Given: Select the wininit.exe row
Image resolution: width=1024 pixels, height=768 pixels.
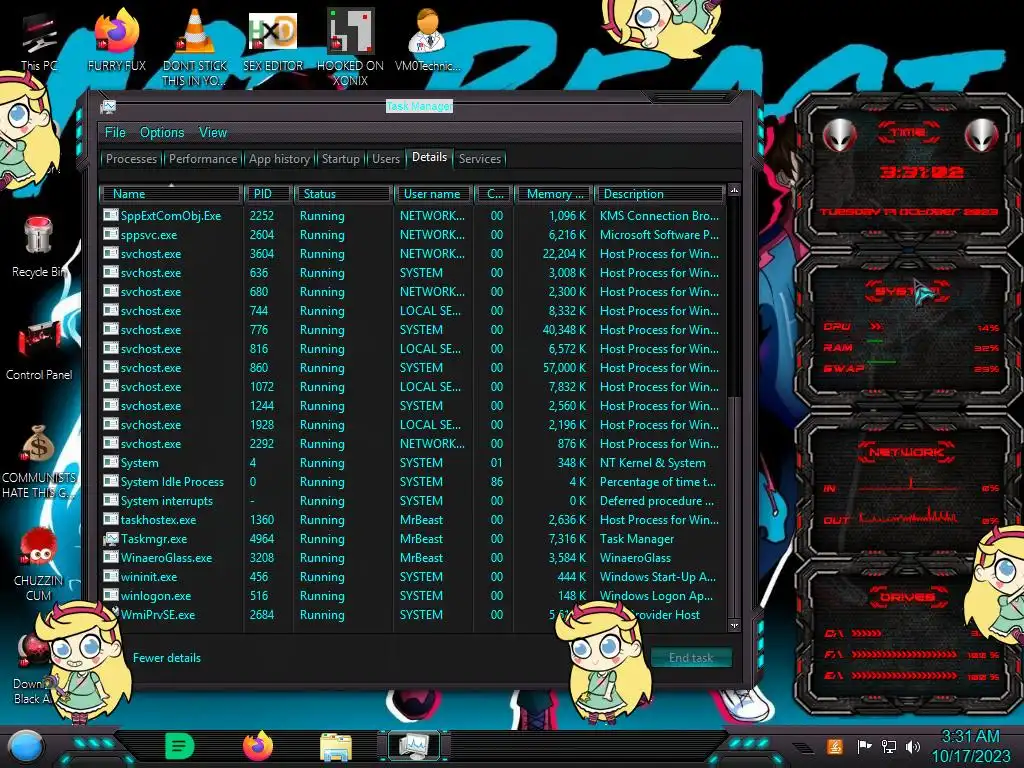Looking at the screenshot, I should (413, 577).
